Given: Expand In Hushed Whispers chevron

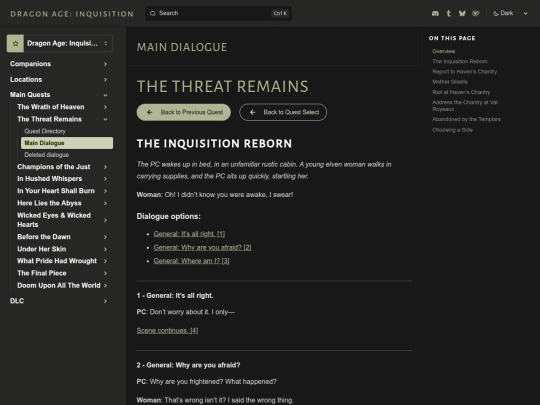Looking at the screenshot, I should (x=105, y=179).
